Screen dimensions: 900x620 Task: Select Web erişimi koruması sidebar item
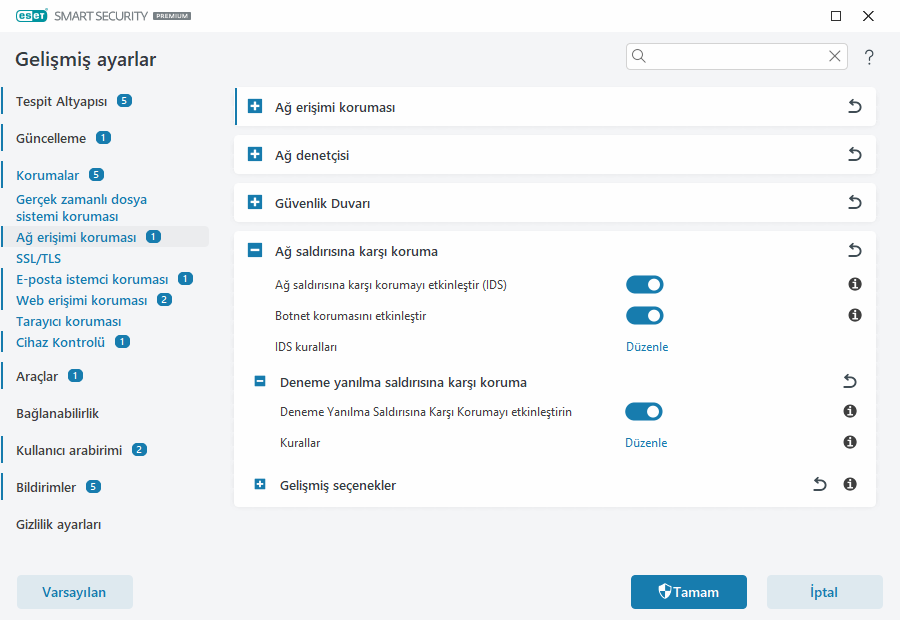(x=81, y=300)
